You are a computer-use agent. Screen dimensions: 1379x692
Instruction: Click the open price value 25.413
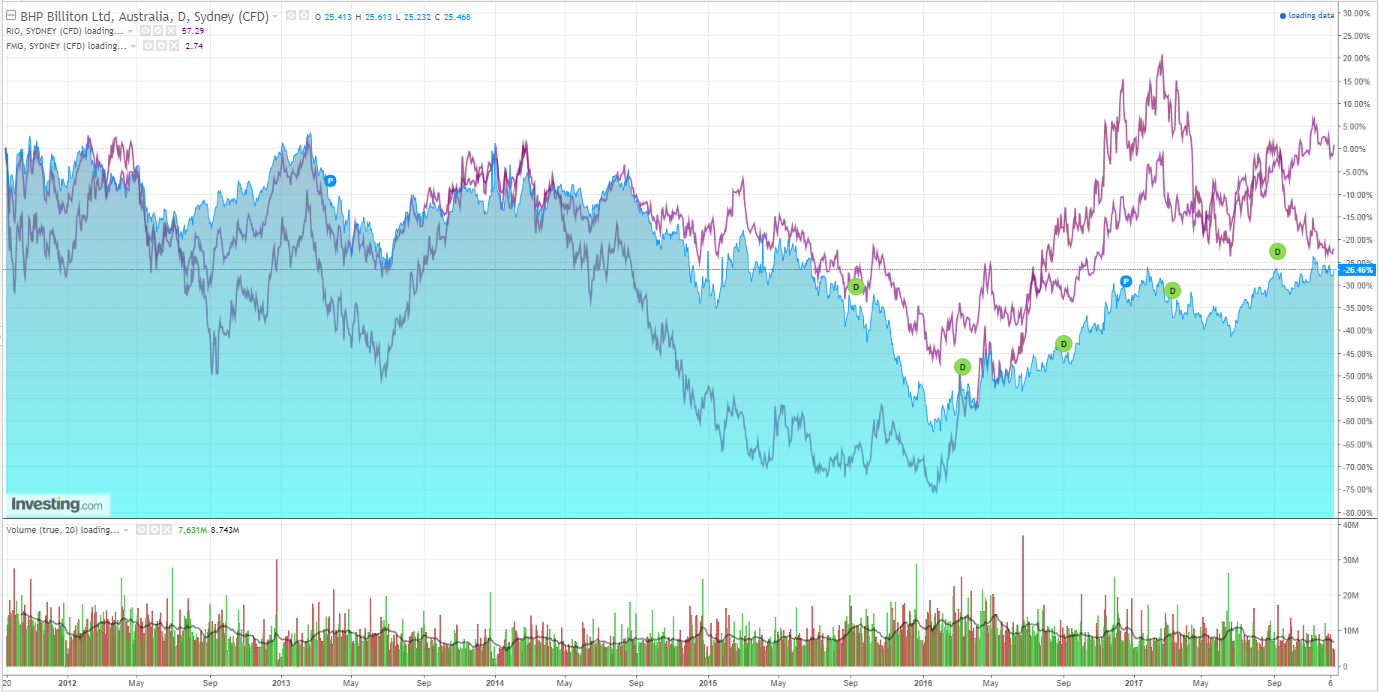point(338,17)
